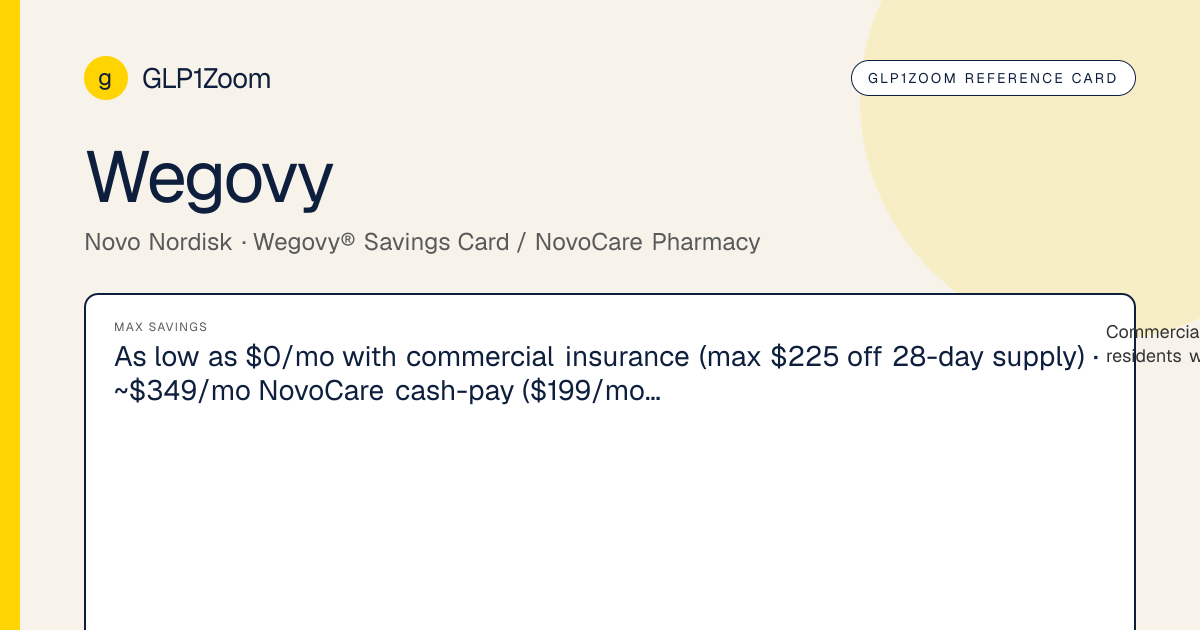Click the large Wegovy heading
The image size is (1200, 630).
[x=209, y=177]
